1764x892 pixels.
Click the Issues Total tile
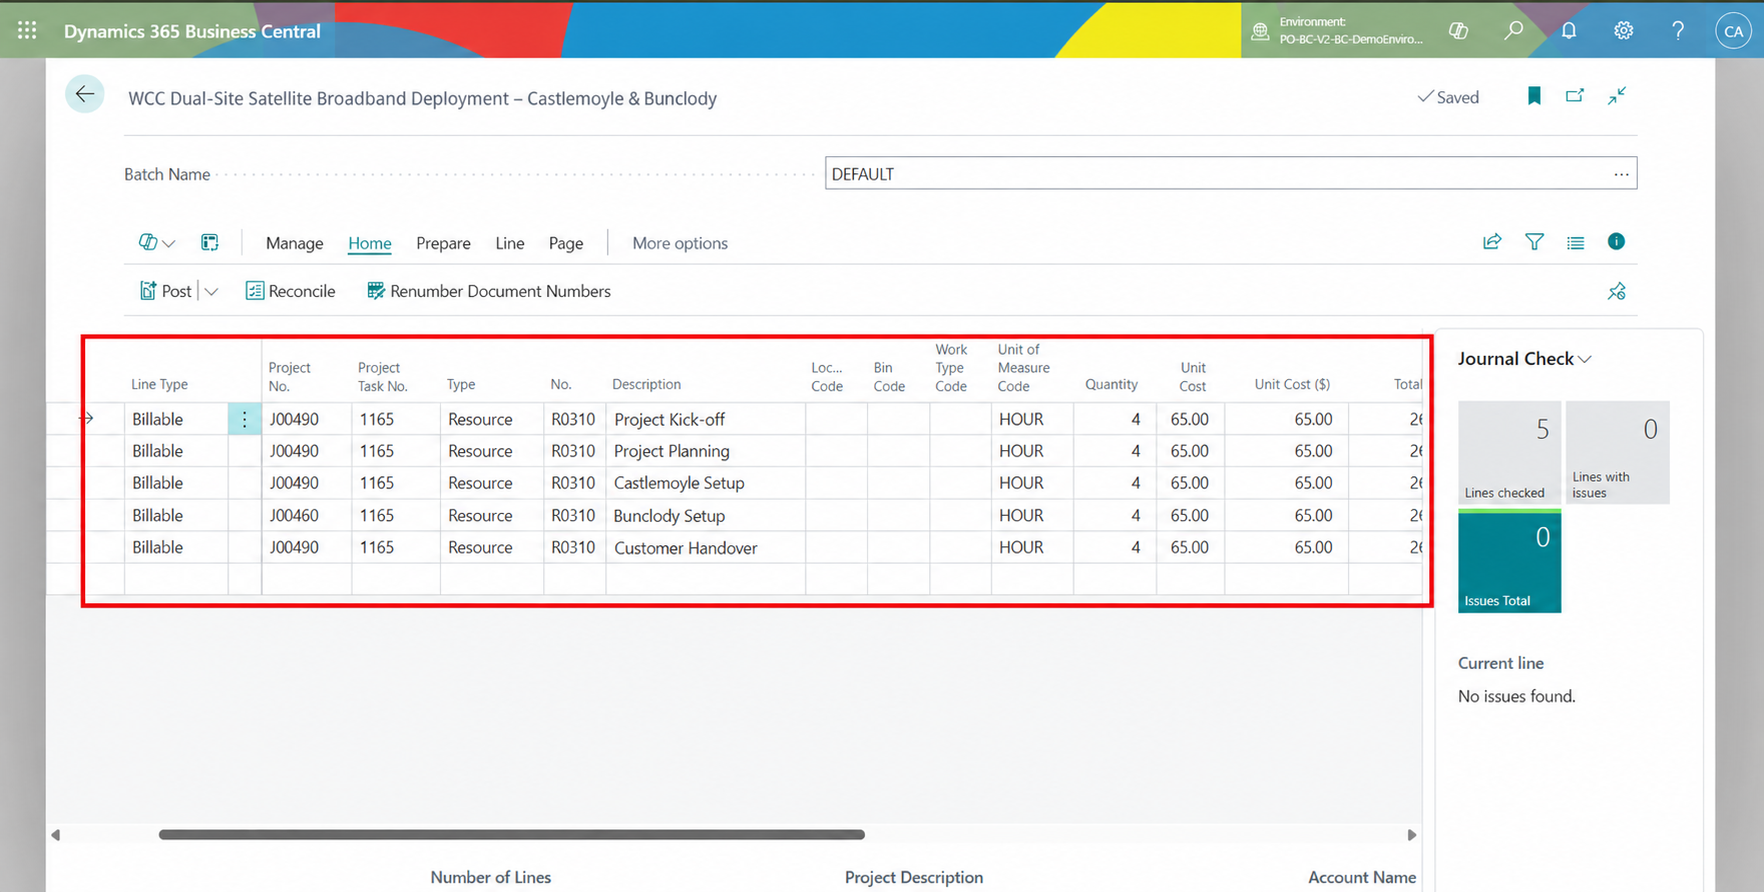(x=1509, y=561)
